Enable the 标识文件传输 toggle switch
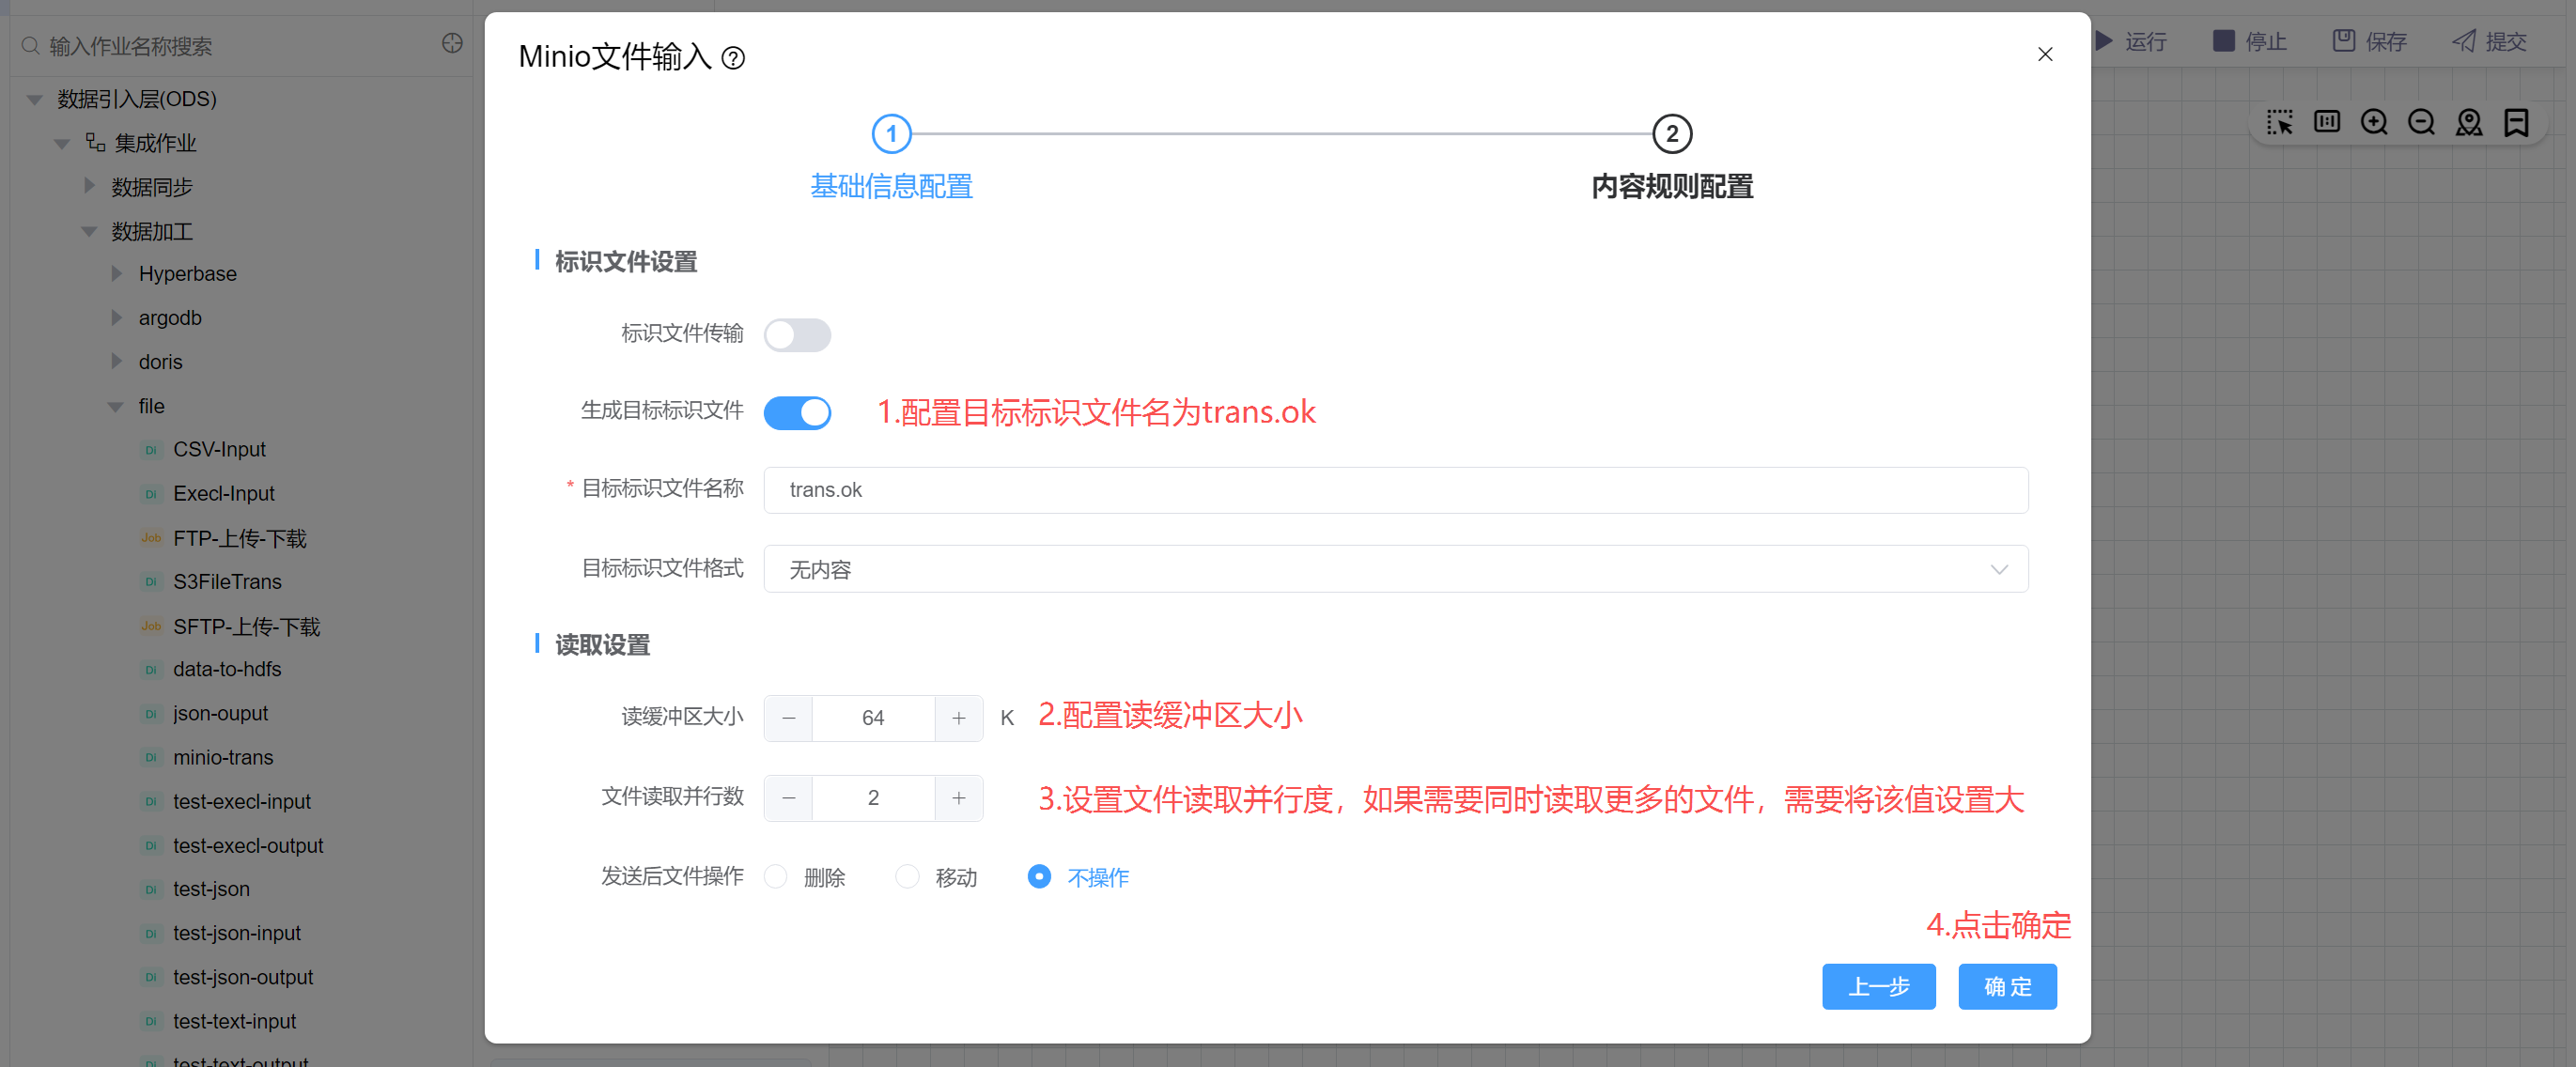2576x1067 pixels. (797, 334)
